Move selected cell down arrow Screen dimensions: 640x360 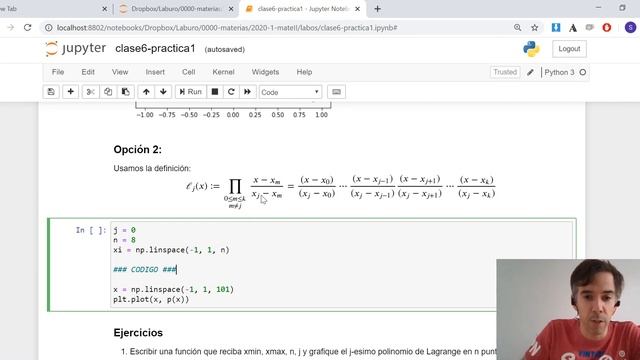coord(163,92)
